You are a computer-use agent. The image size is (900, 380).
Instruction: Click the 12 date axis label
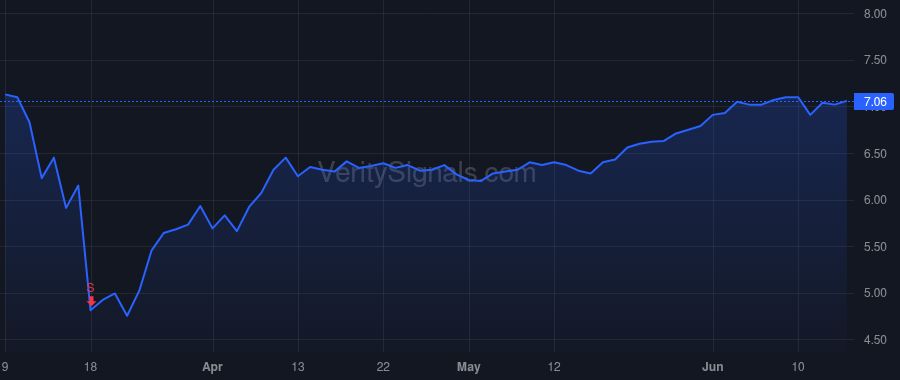pos(554,367)
